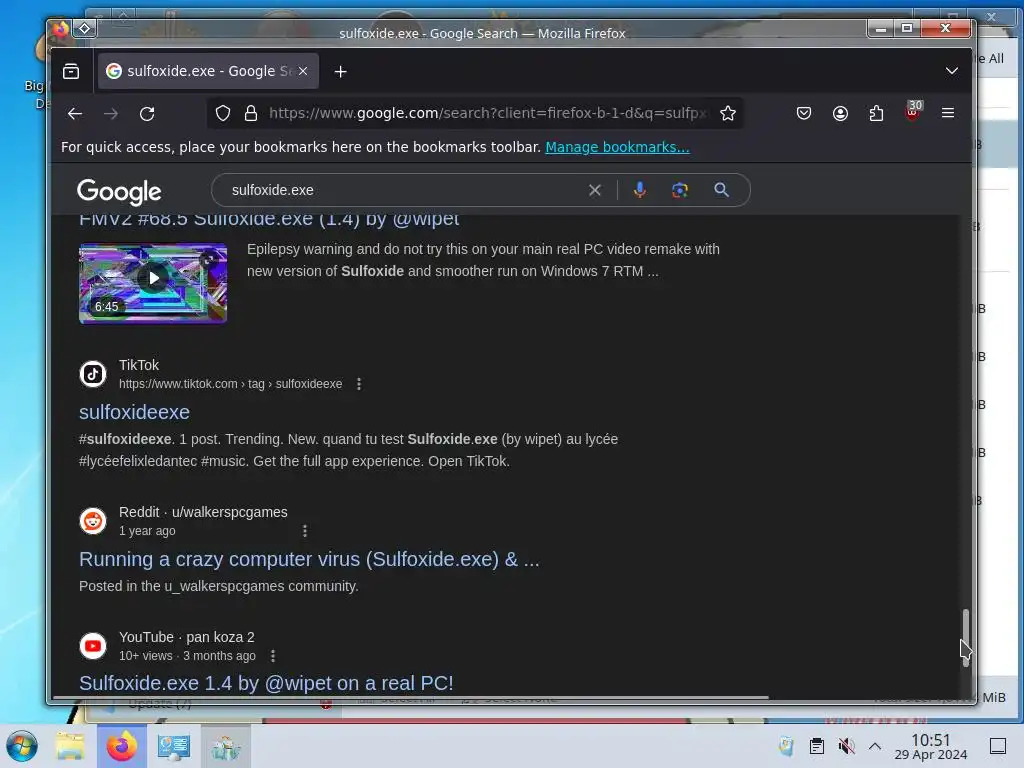The width and height of the screenshot is (1024, 768).
Task: Click the muted volume tray icon
Action: (x=846, y=746)
